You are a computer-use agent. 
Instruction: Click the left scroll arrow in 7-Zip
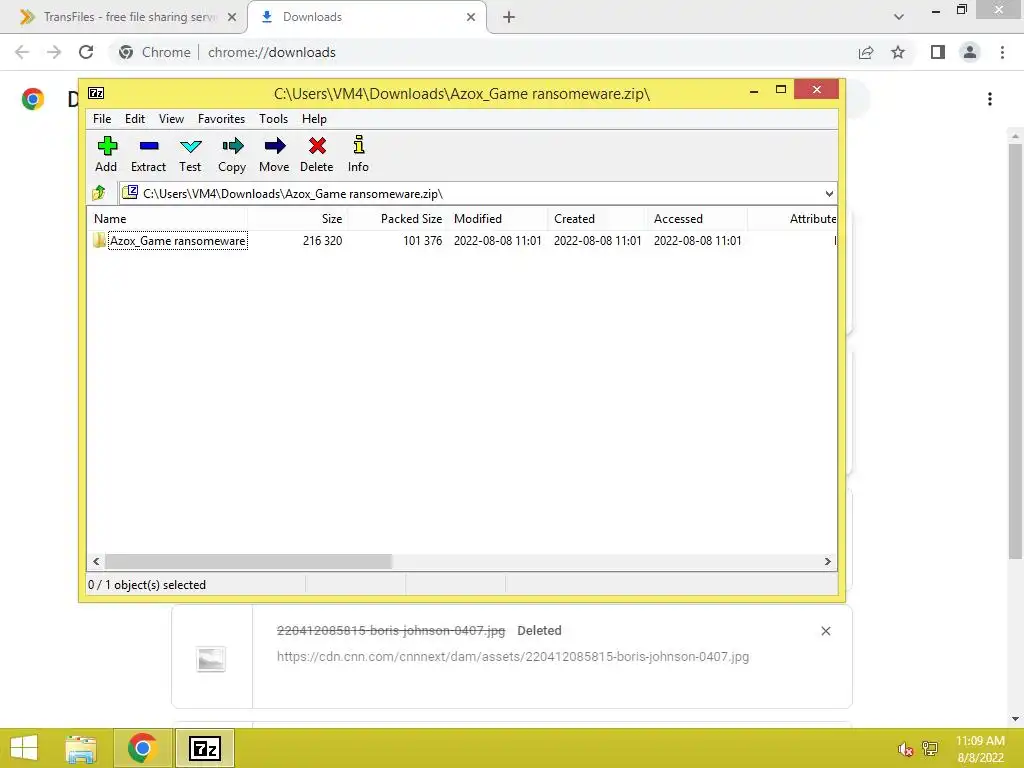click(96, 562)
